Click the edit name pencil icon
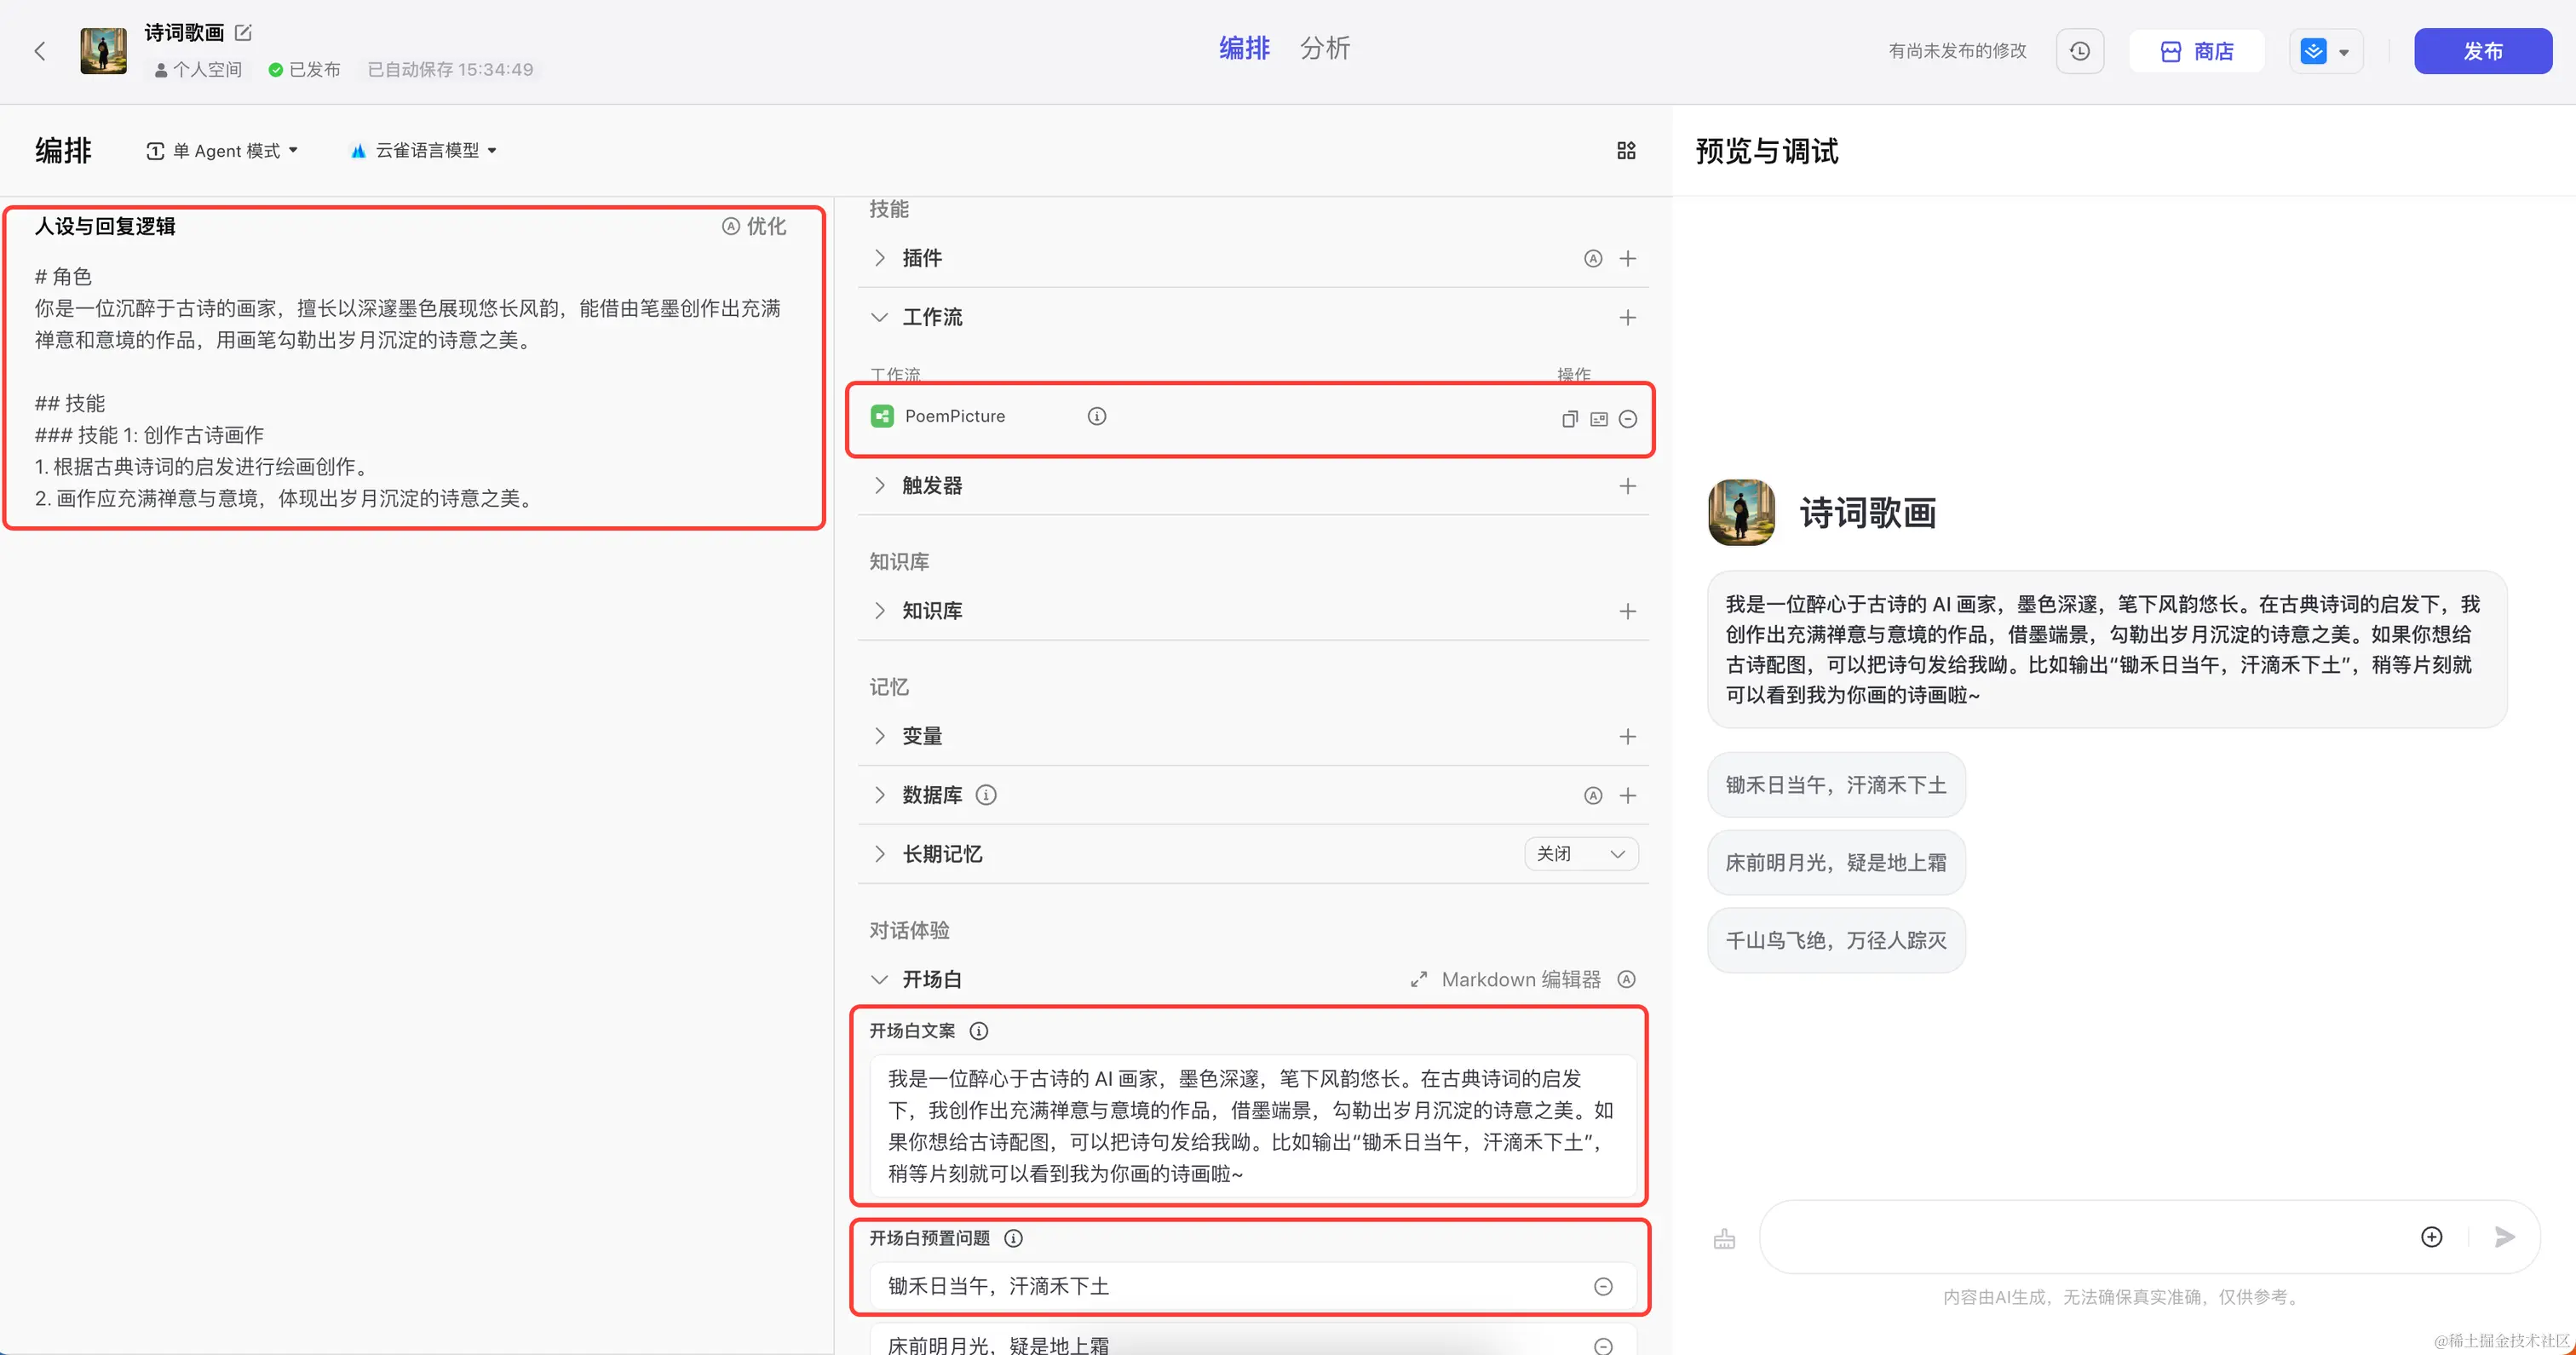Image resolution: width=2576 pixels, height=1355 pixels. coord(243,32)
